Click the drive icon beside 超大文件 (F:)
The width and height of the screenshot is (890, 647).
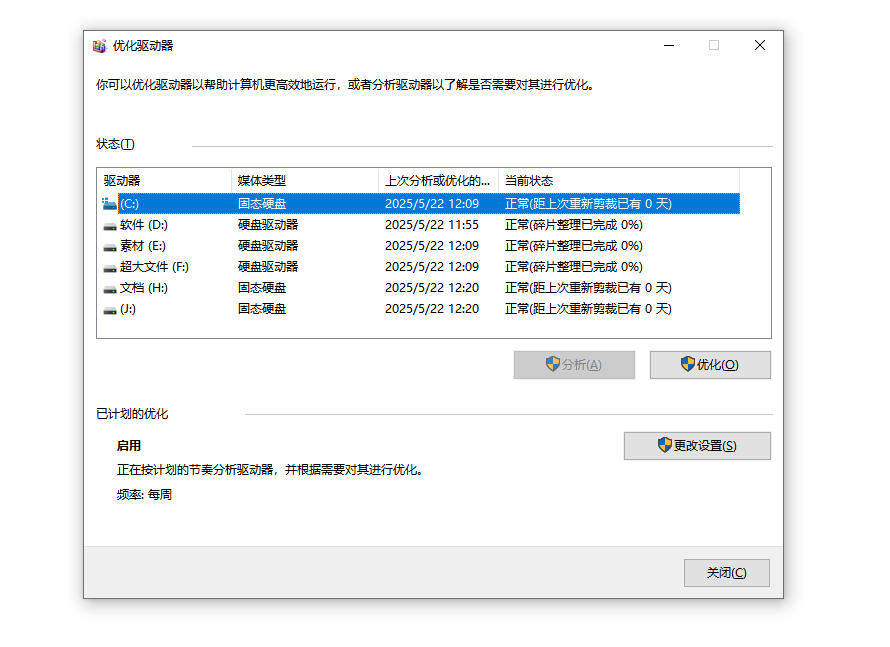110,268
